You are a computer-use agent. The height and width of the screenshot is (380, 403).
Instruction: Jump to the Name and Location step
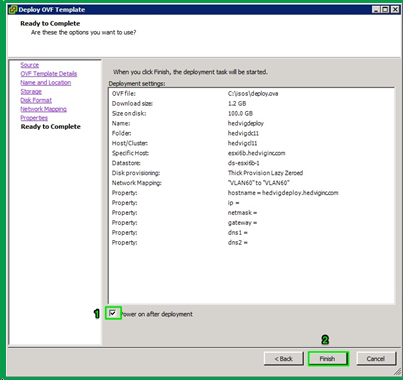click(46, 83)
